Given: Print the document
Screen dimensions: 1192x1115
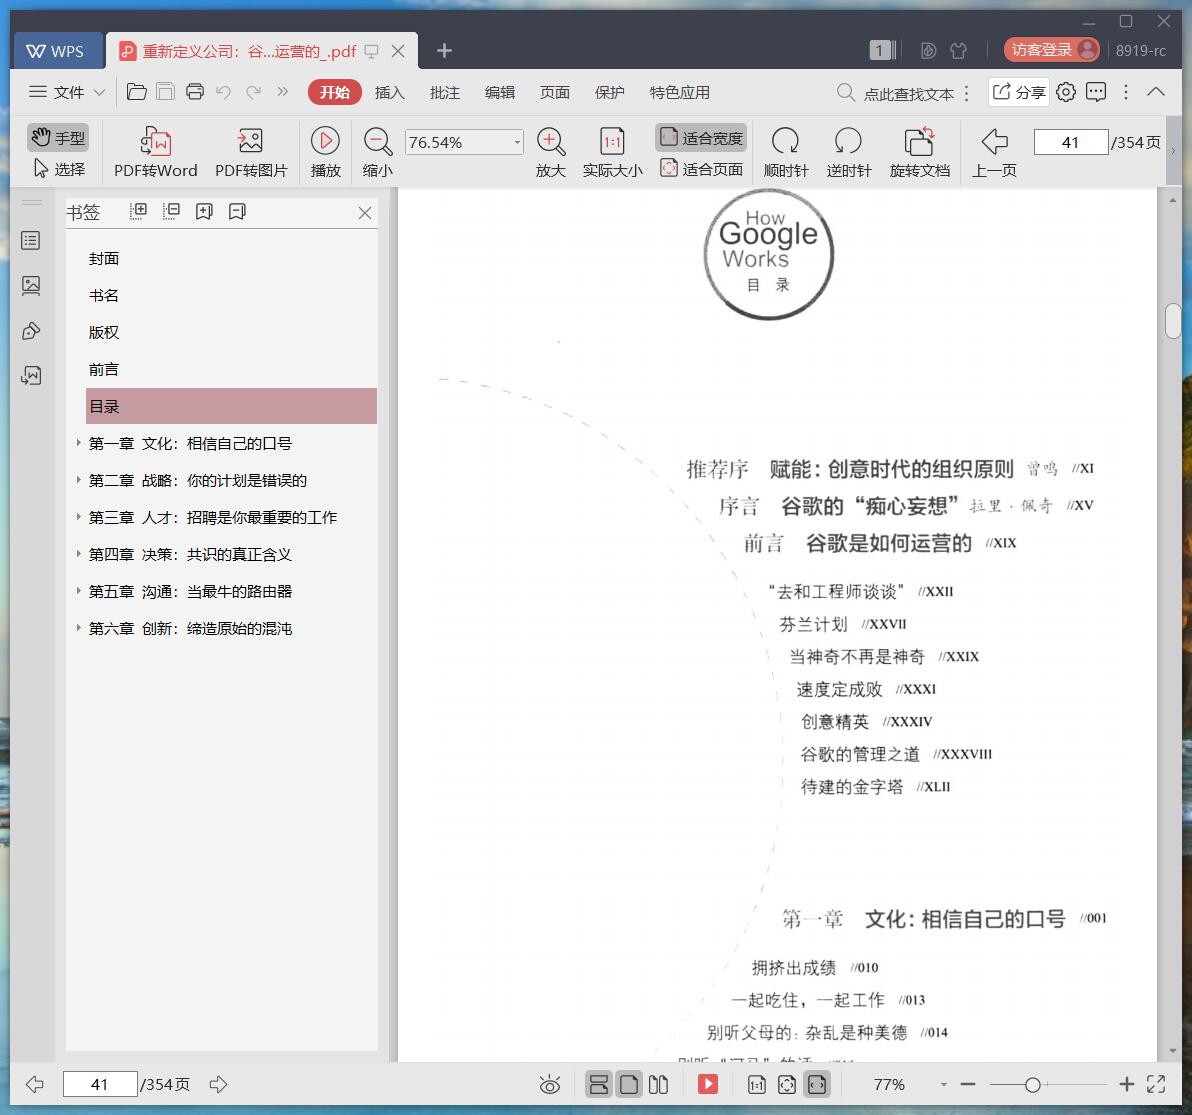Looking at the screenshot, I should point(195,92).
